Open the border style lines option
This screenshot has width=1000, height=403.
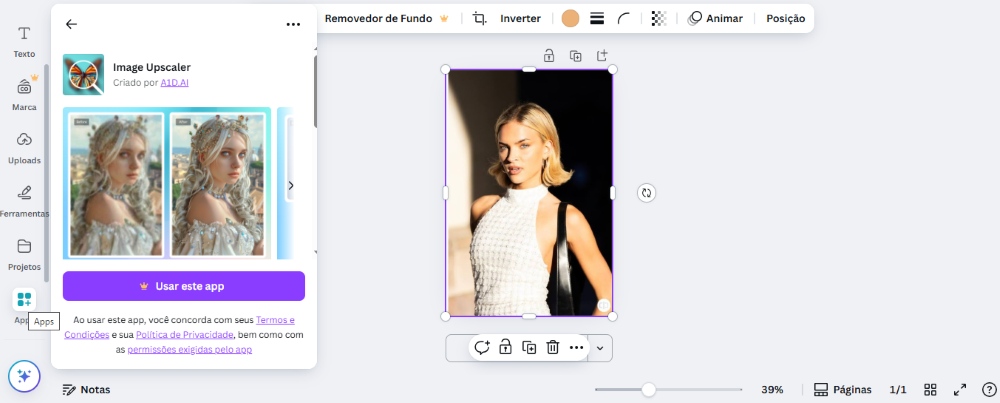pyautogui.click(x=597, y=18)
